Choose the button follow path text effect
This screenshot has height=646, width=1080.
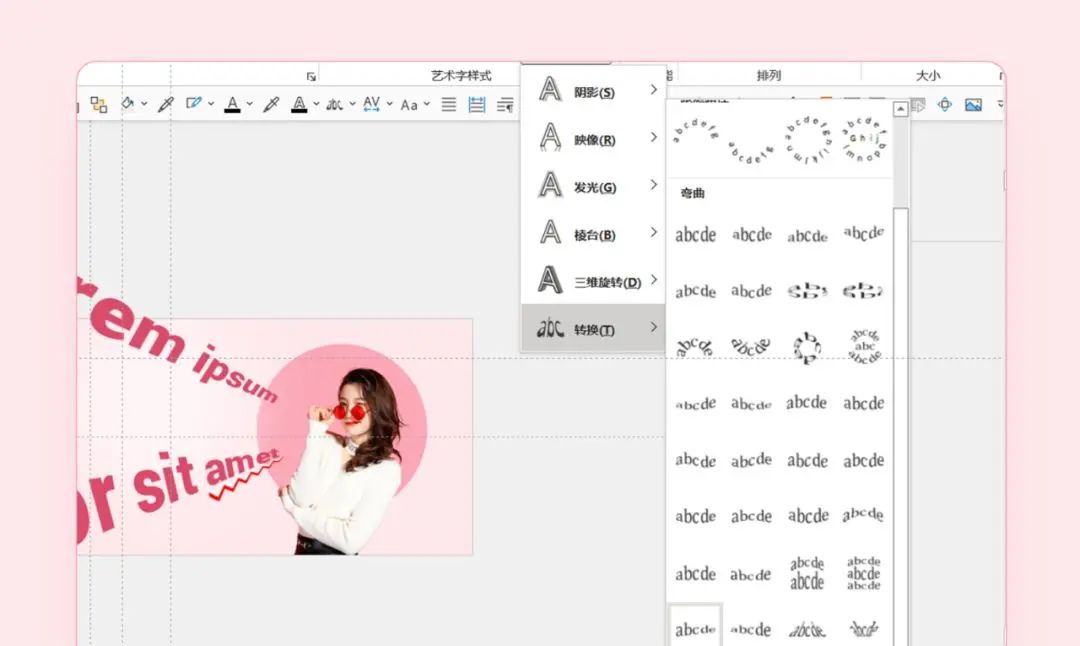click(x=864, y=140)
